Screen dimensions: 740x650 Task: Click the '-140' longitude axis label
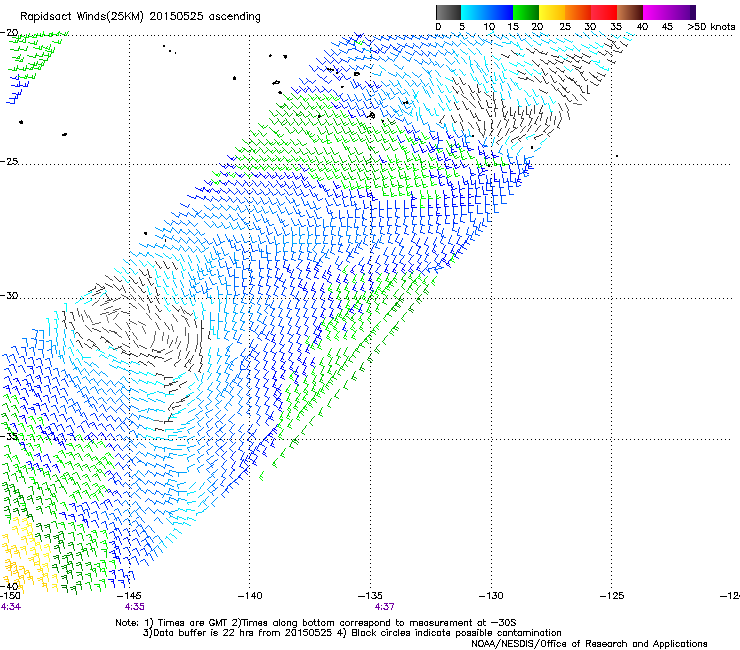(250, 596)
